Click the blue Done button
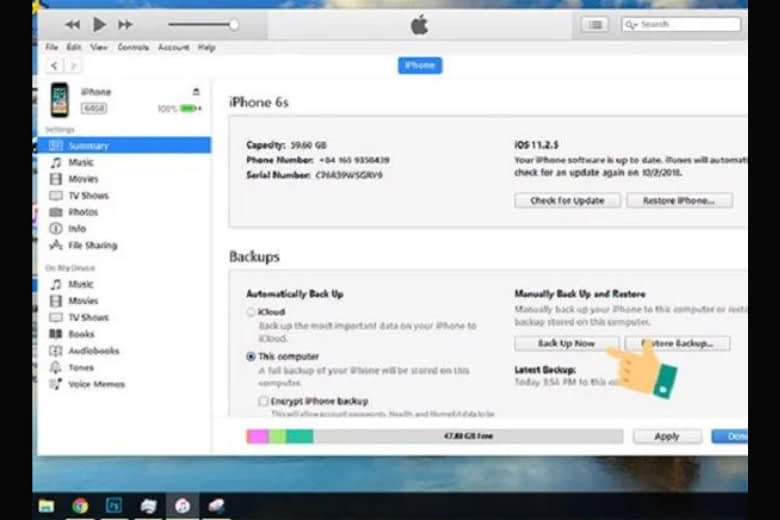Screen dimensions: 780x520 pyautogui.click(x=730, y=436)
